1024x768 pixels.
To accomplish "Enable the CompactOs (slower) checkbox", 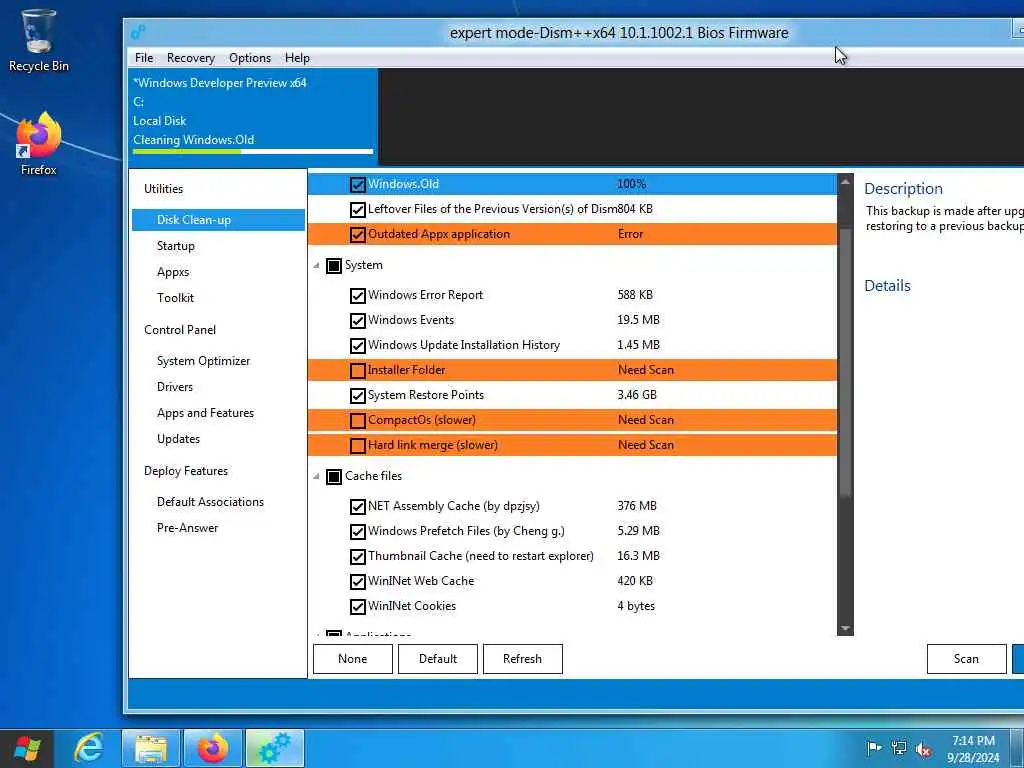I will (x=357, y=421).
